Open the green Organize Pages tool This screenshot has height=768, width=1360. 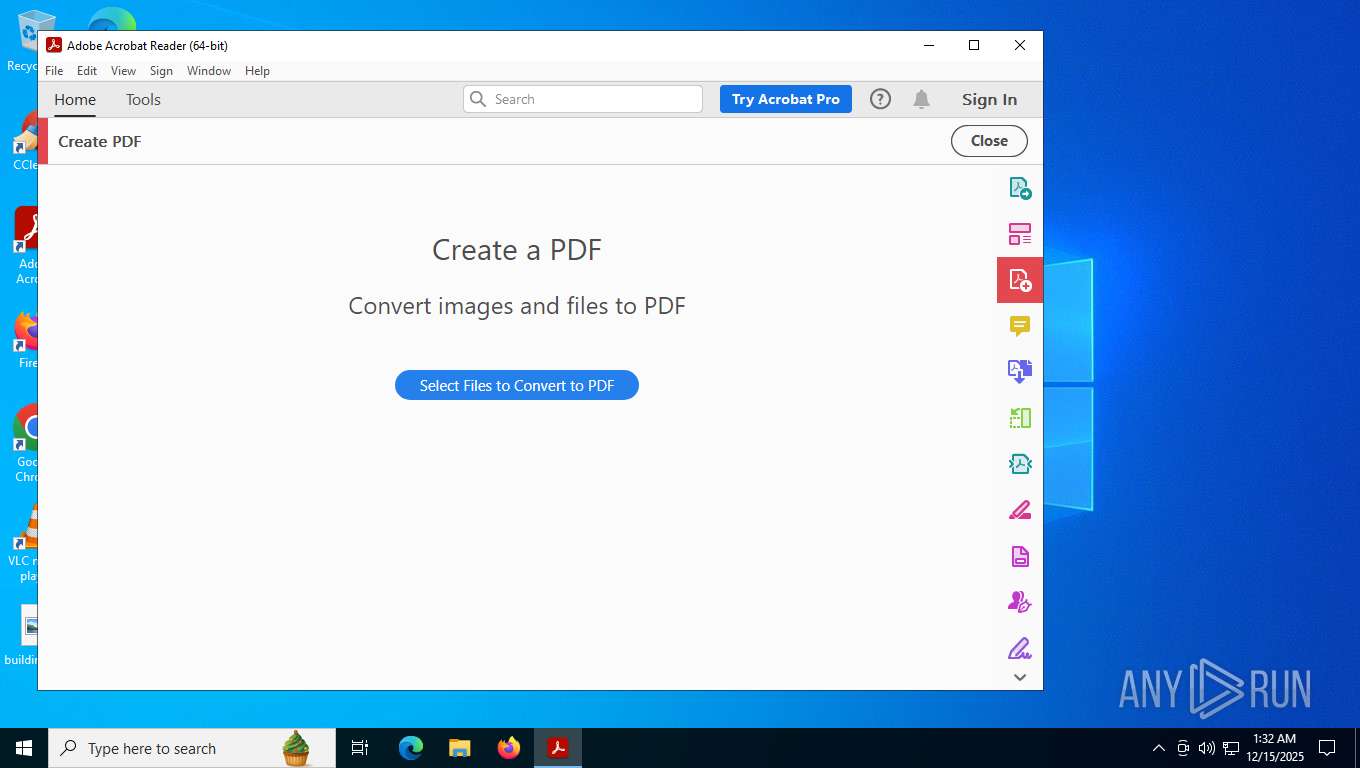point(1020,418)
